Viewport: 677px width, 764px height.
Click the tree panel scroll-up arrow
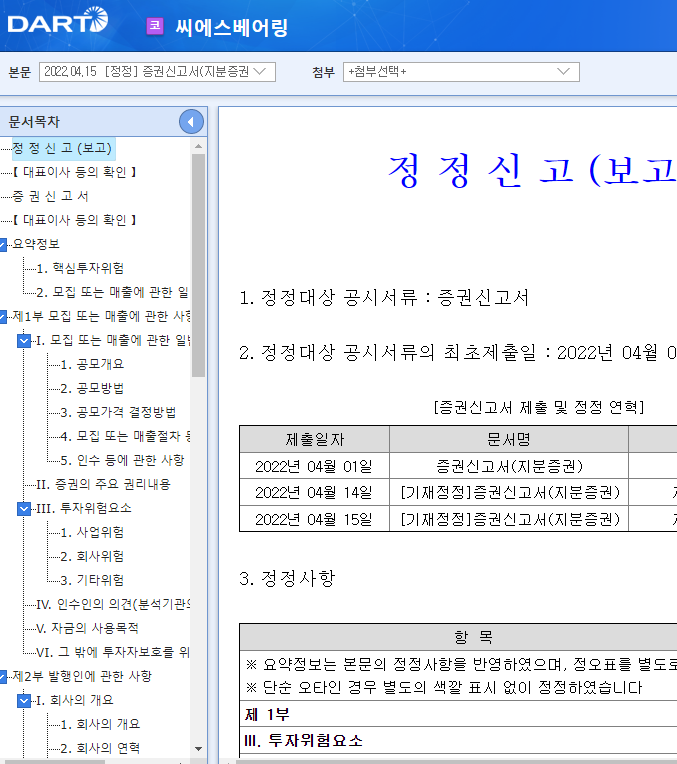pos(198,146)
